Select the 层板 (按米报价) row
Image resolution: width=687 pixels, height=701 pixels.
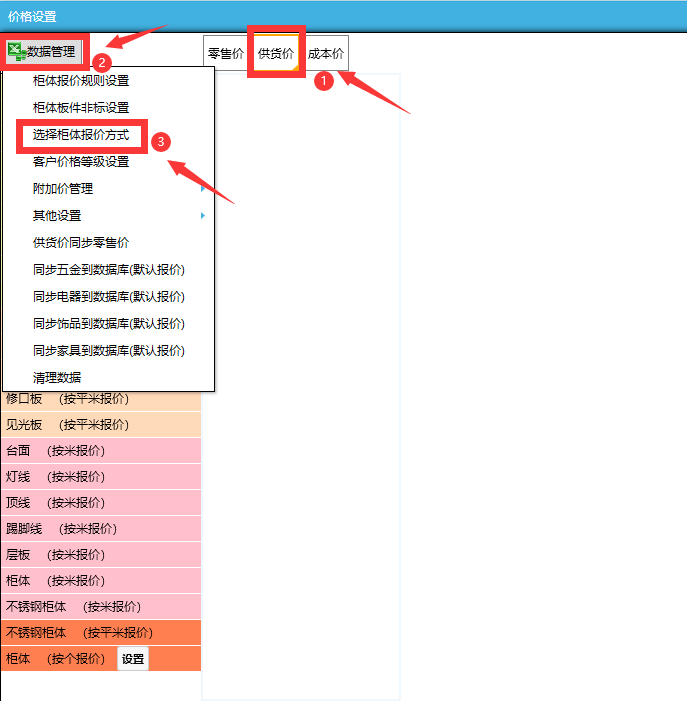coord(101,554)
